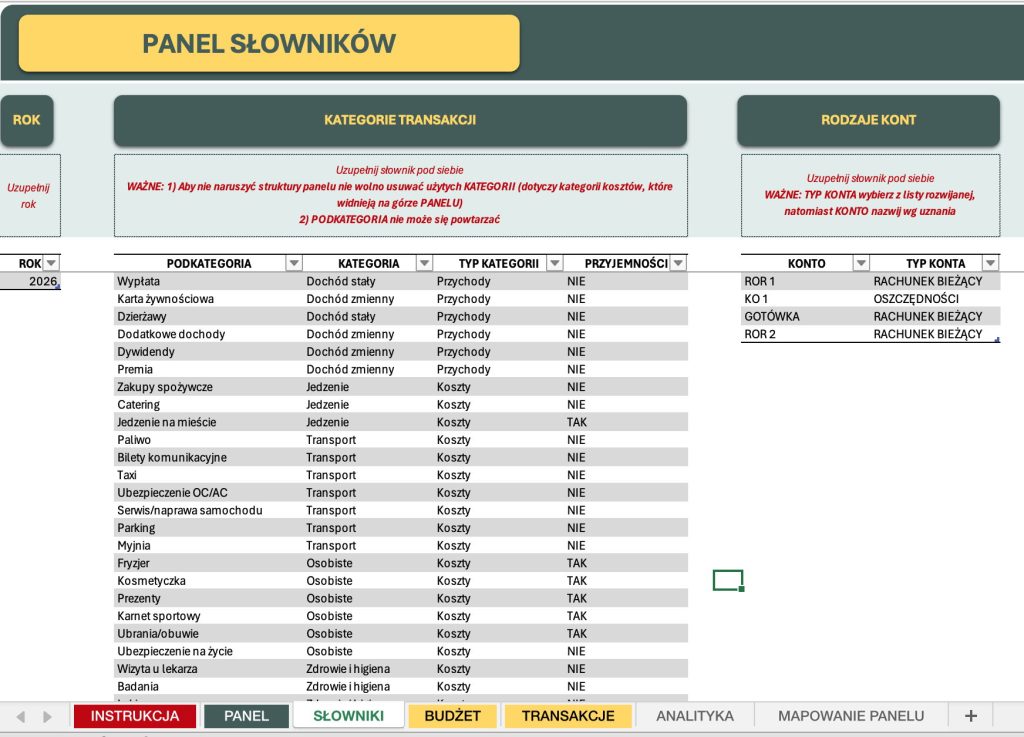Open the TRANSAKCJE sheet tab
Screen dimensions: 1024x737
point(568,715)
